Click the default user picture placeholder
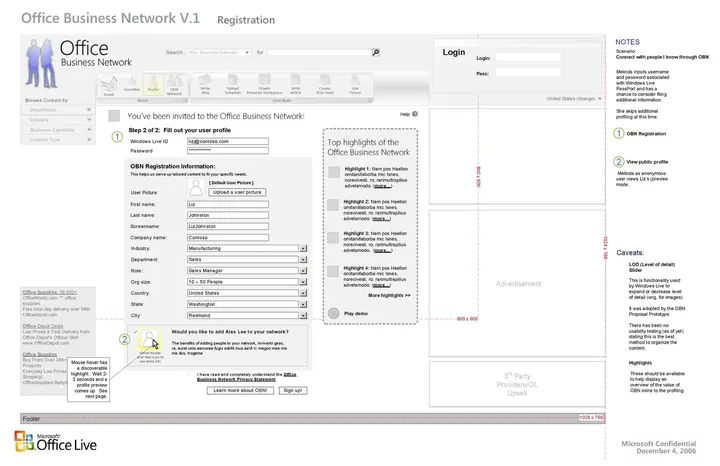The width and height of the screenshot is (720, 466). click(x=196, y=188)
